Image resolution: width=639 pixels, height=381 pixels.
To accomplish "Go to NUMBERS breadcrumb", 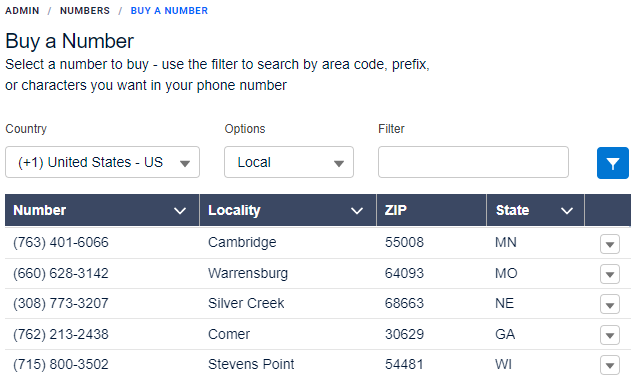I will click(x=85, y=11).
